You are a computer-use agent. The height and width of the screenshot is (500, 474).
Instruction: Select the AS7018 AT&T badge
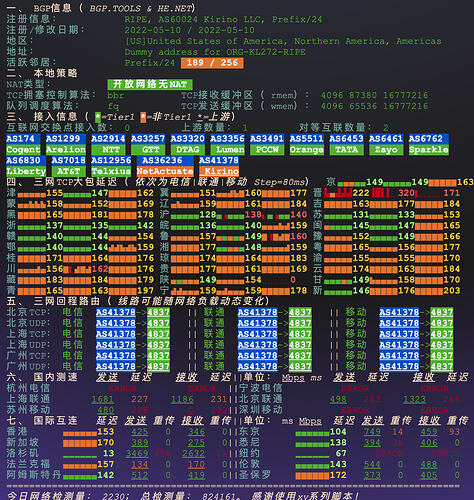[x=68, y=166]
